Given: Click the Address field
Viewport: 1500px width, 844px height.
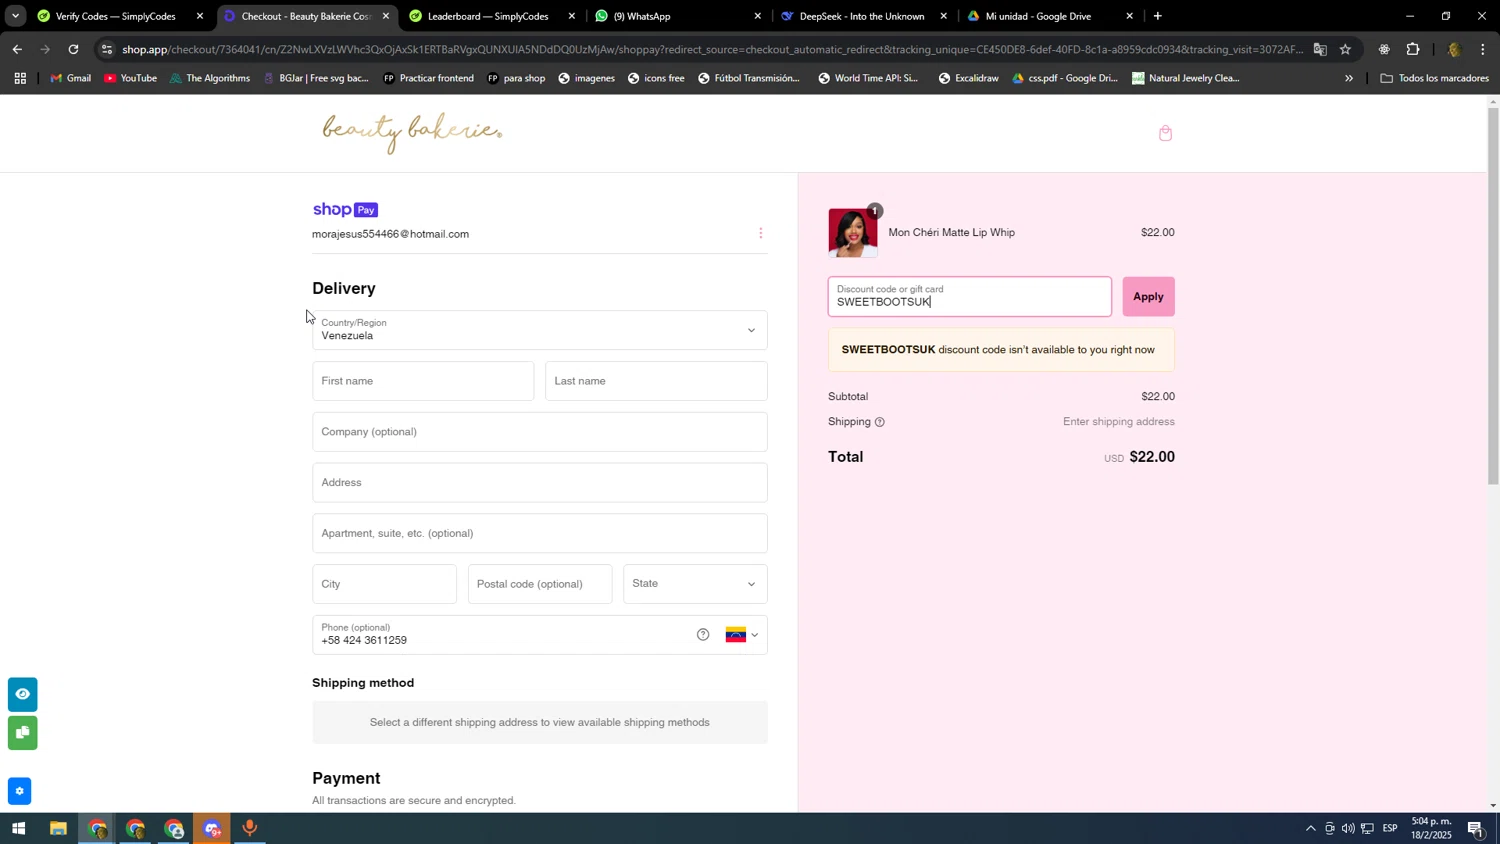Looking at the screenshot, I should coord(540,483).
